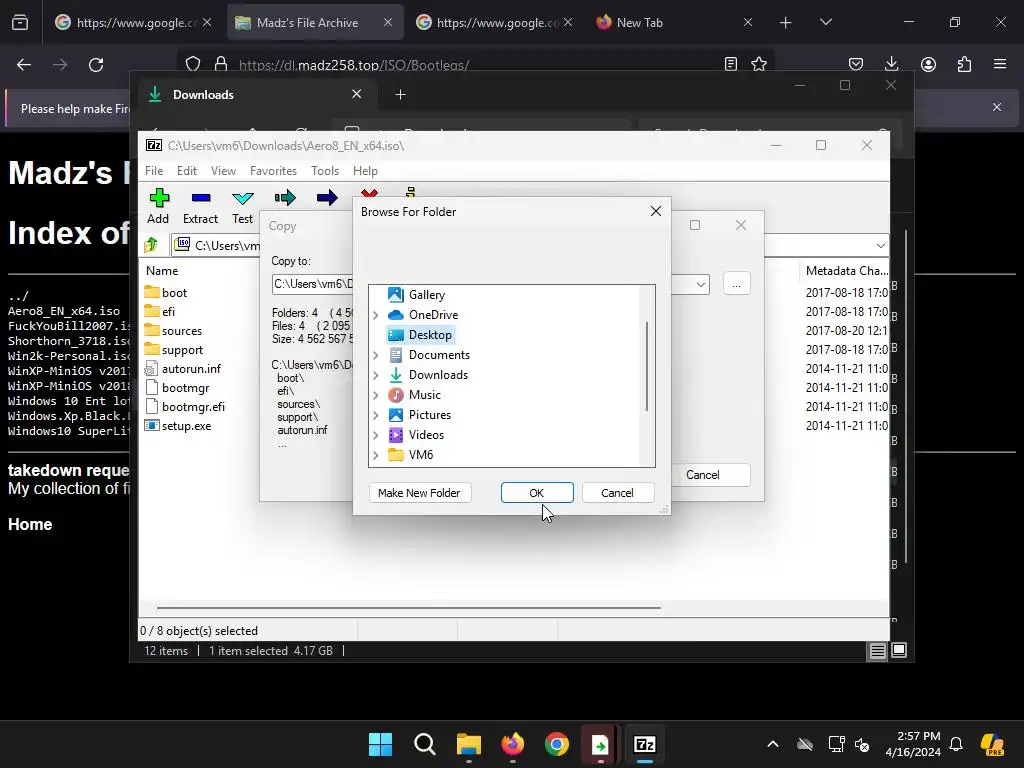The width and height of the screenshot is (1024, 768).
Task: Open the File menu in 7-Zip
Action: (x=154, y=170)
